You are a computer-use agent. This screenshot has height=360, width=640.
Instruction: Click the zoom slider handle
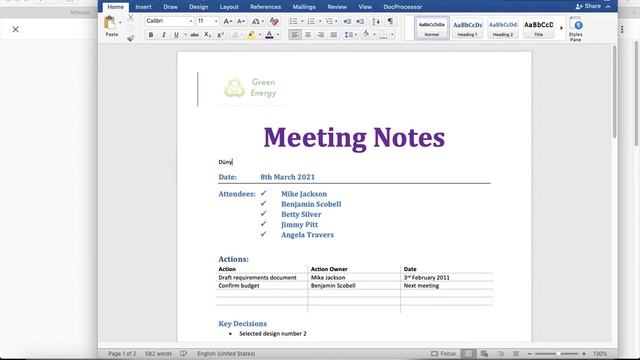[x=558, y=353]
